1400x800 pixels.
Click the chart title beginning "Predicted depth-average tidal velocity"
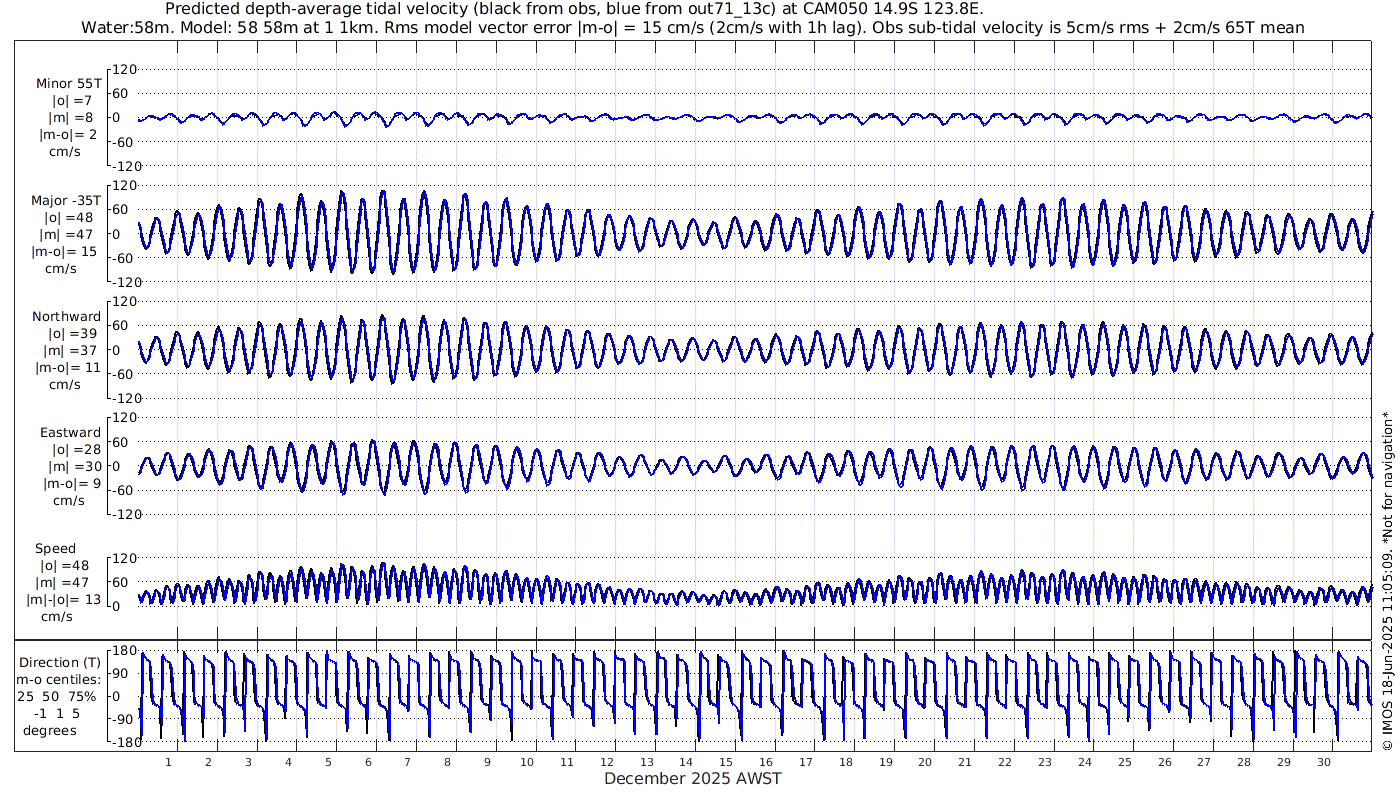[x=574, y=9]
